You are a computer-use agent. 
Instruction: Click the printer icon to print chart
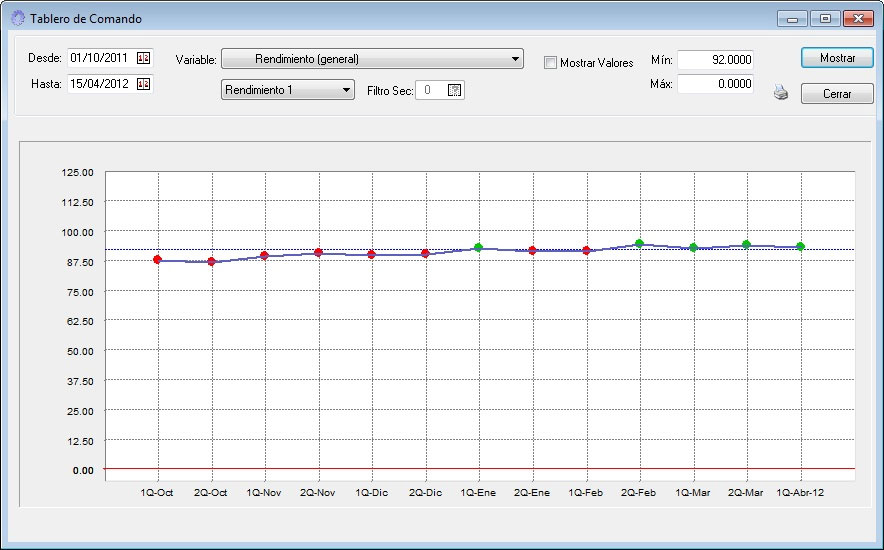click(781, 93)
